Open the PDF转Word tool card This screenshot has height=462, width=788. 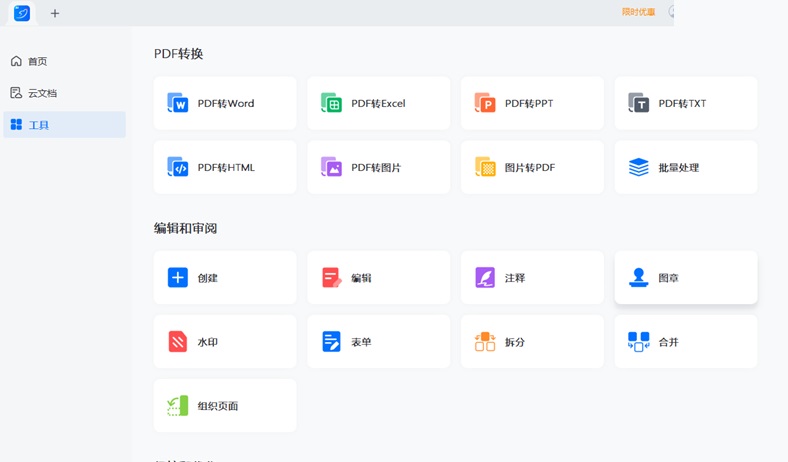(225, 103)
